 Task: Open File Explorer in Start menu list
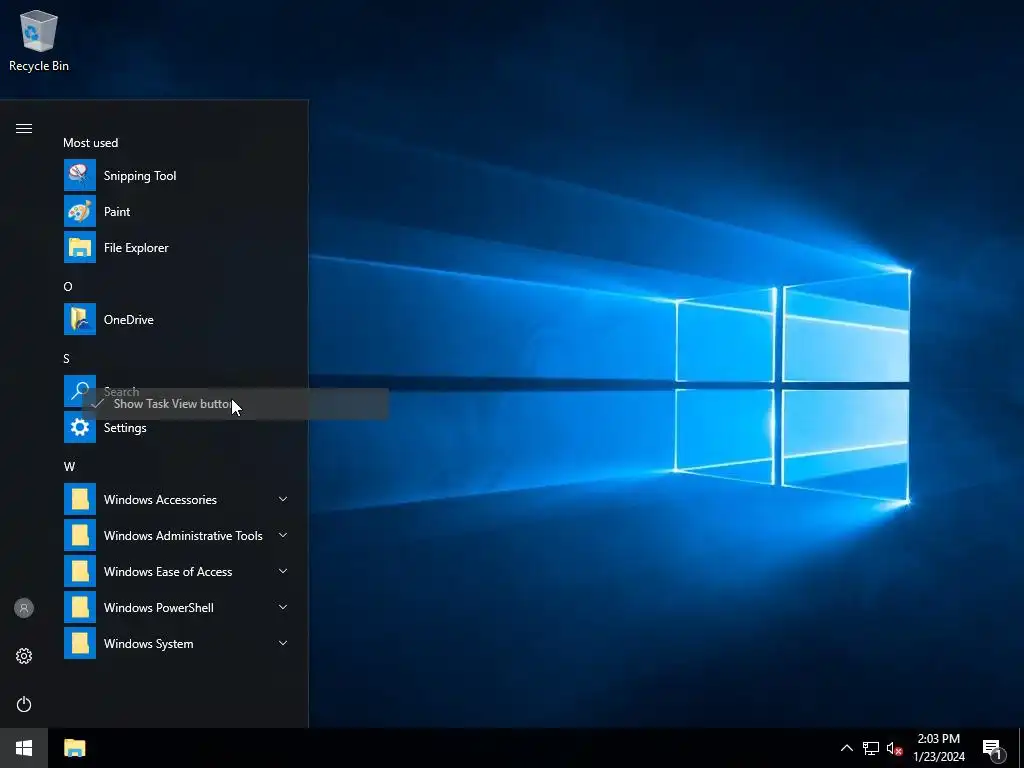[x=176, y=248]
